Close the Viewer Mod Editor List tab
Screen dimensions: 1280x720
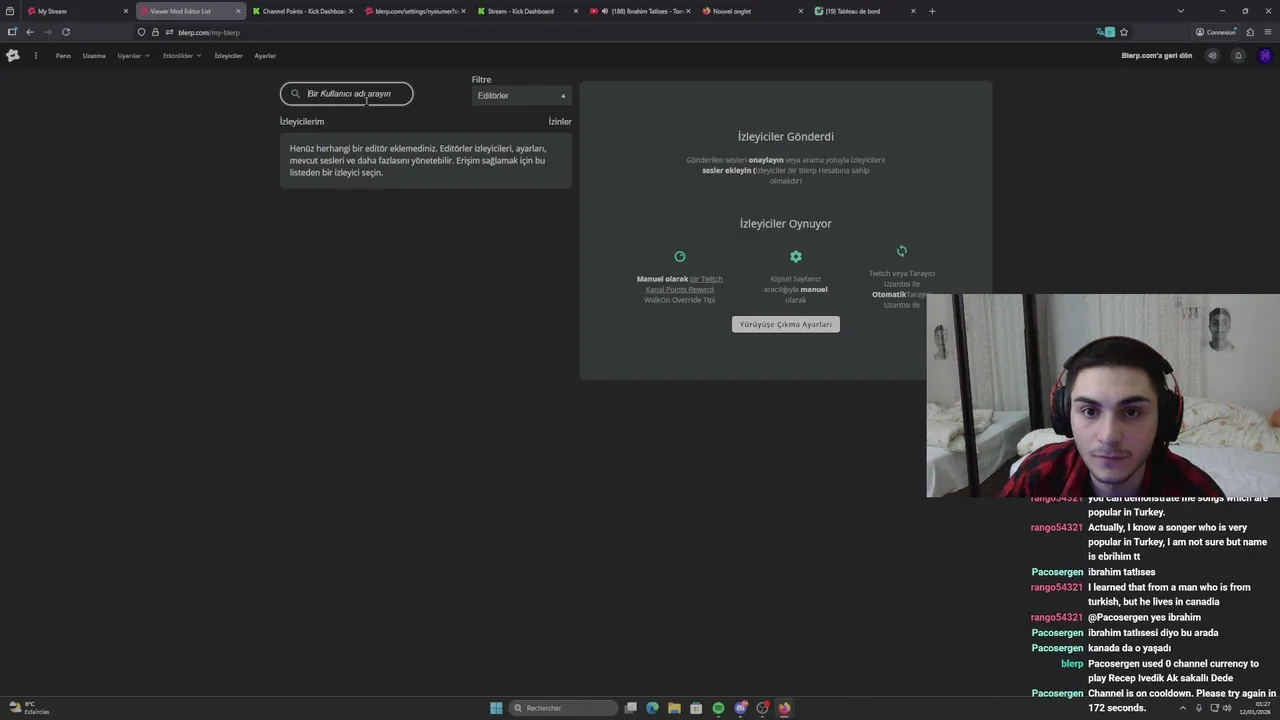point(238,11)
